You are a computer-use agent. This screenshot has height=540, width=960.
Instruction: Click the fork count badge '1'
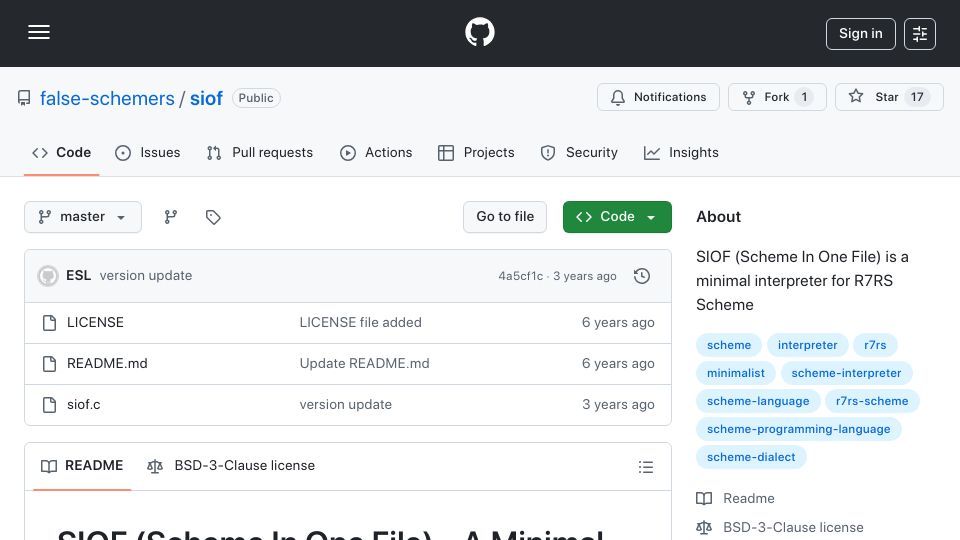804,97
